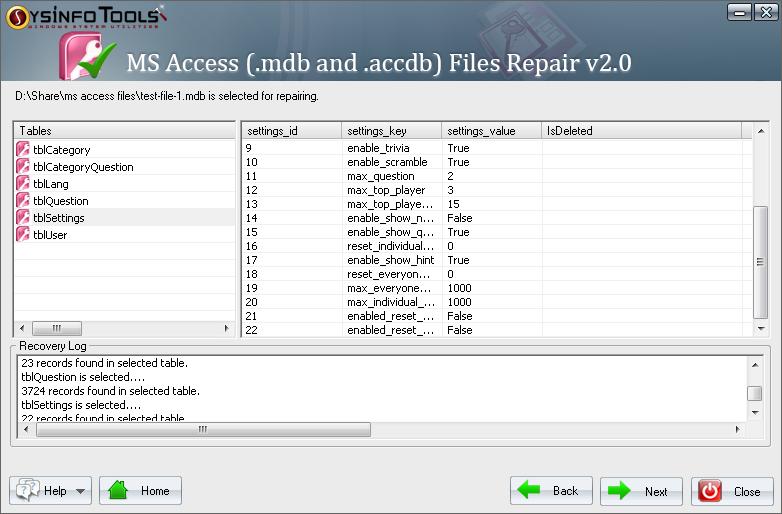The image size is (782, 514).
Task: Click the tblUser table icon
Action: (23, 235)
